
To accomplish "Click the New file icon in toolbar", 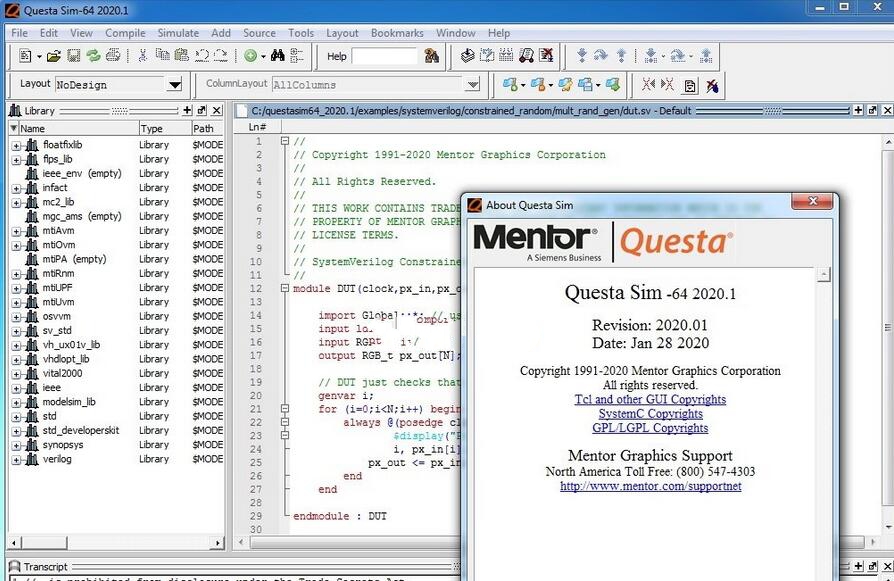I will 25,55.
